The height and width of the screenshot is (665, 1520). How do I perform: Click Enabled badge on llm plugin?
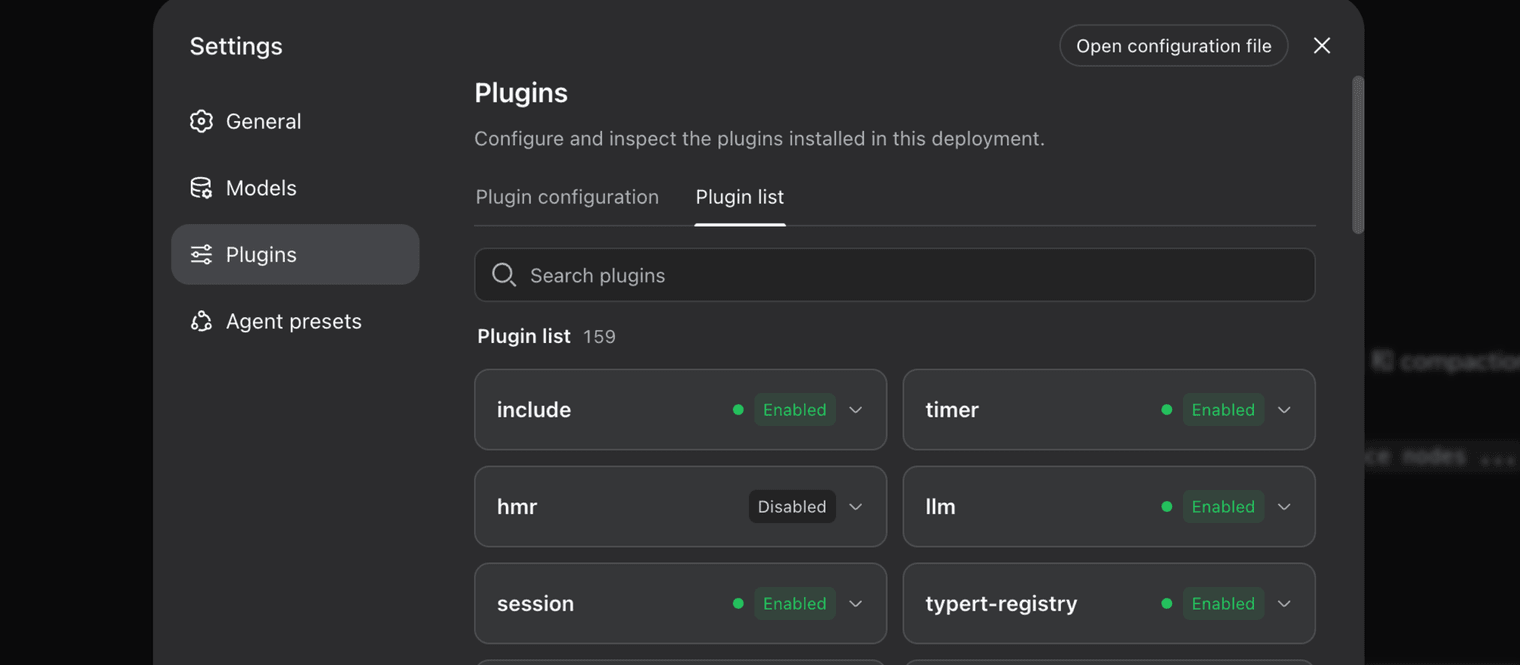coord(1223,507)
